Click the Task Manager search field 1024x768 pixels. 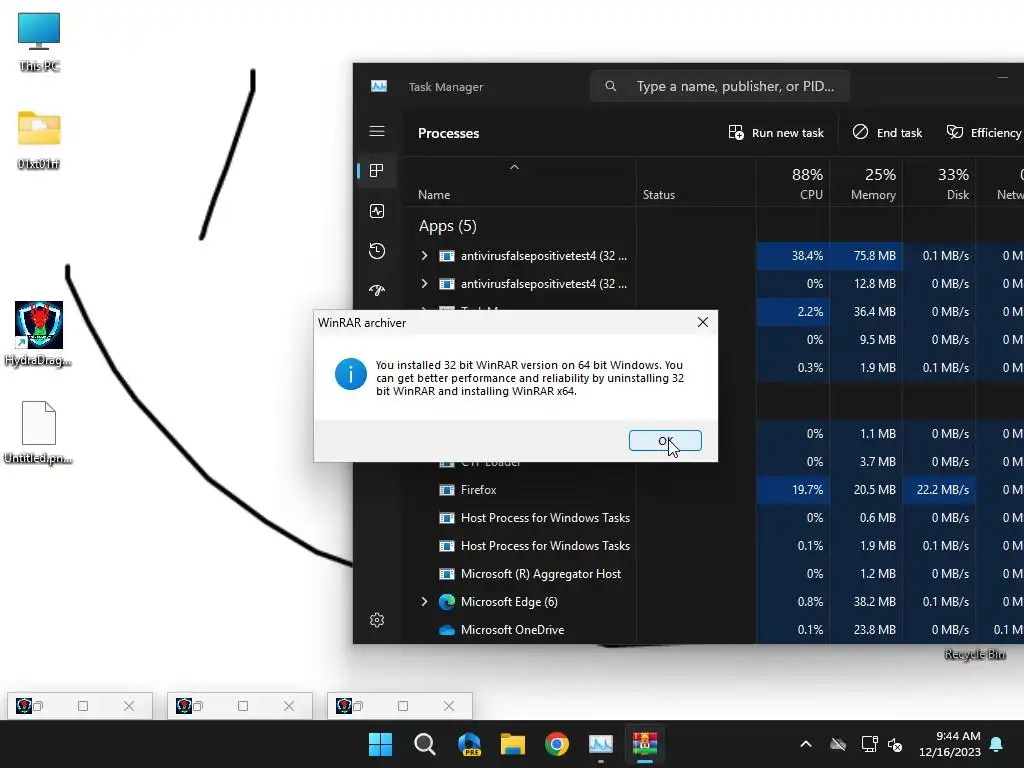coord(720,86)
